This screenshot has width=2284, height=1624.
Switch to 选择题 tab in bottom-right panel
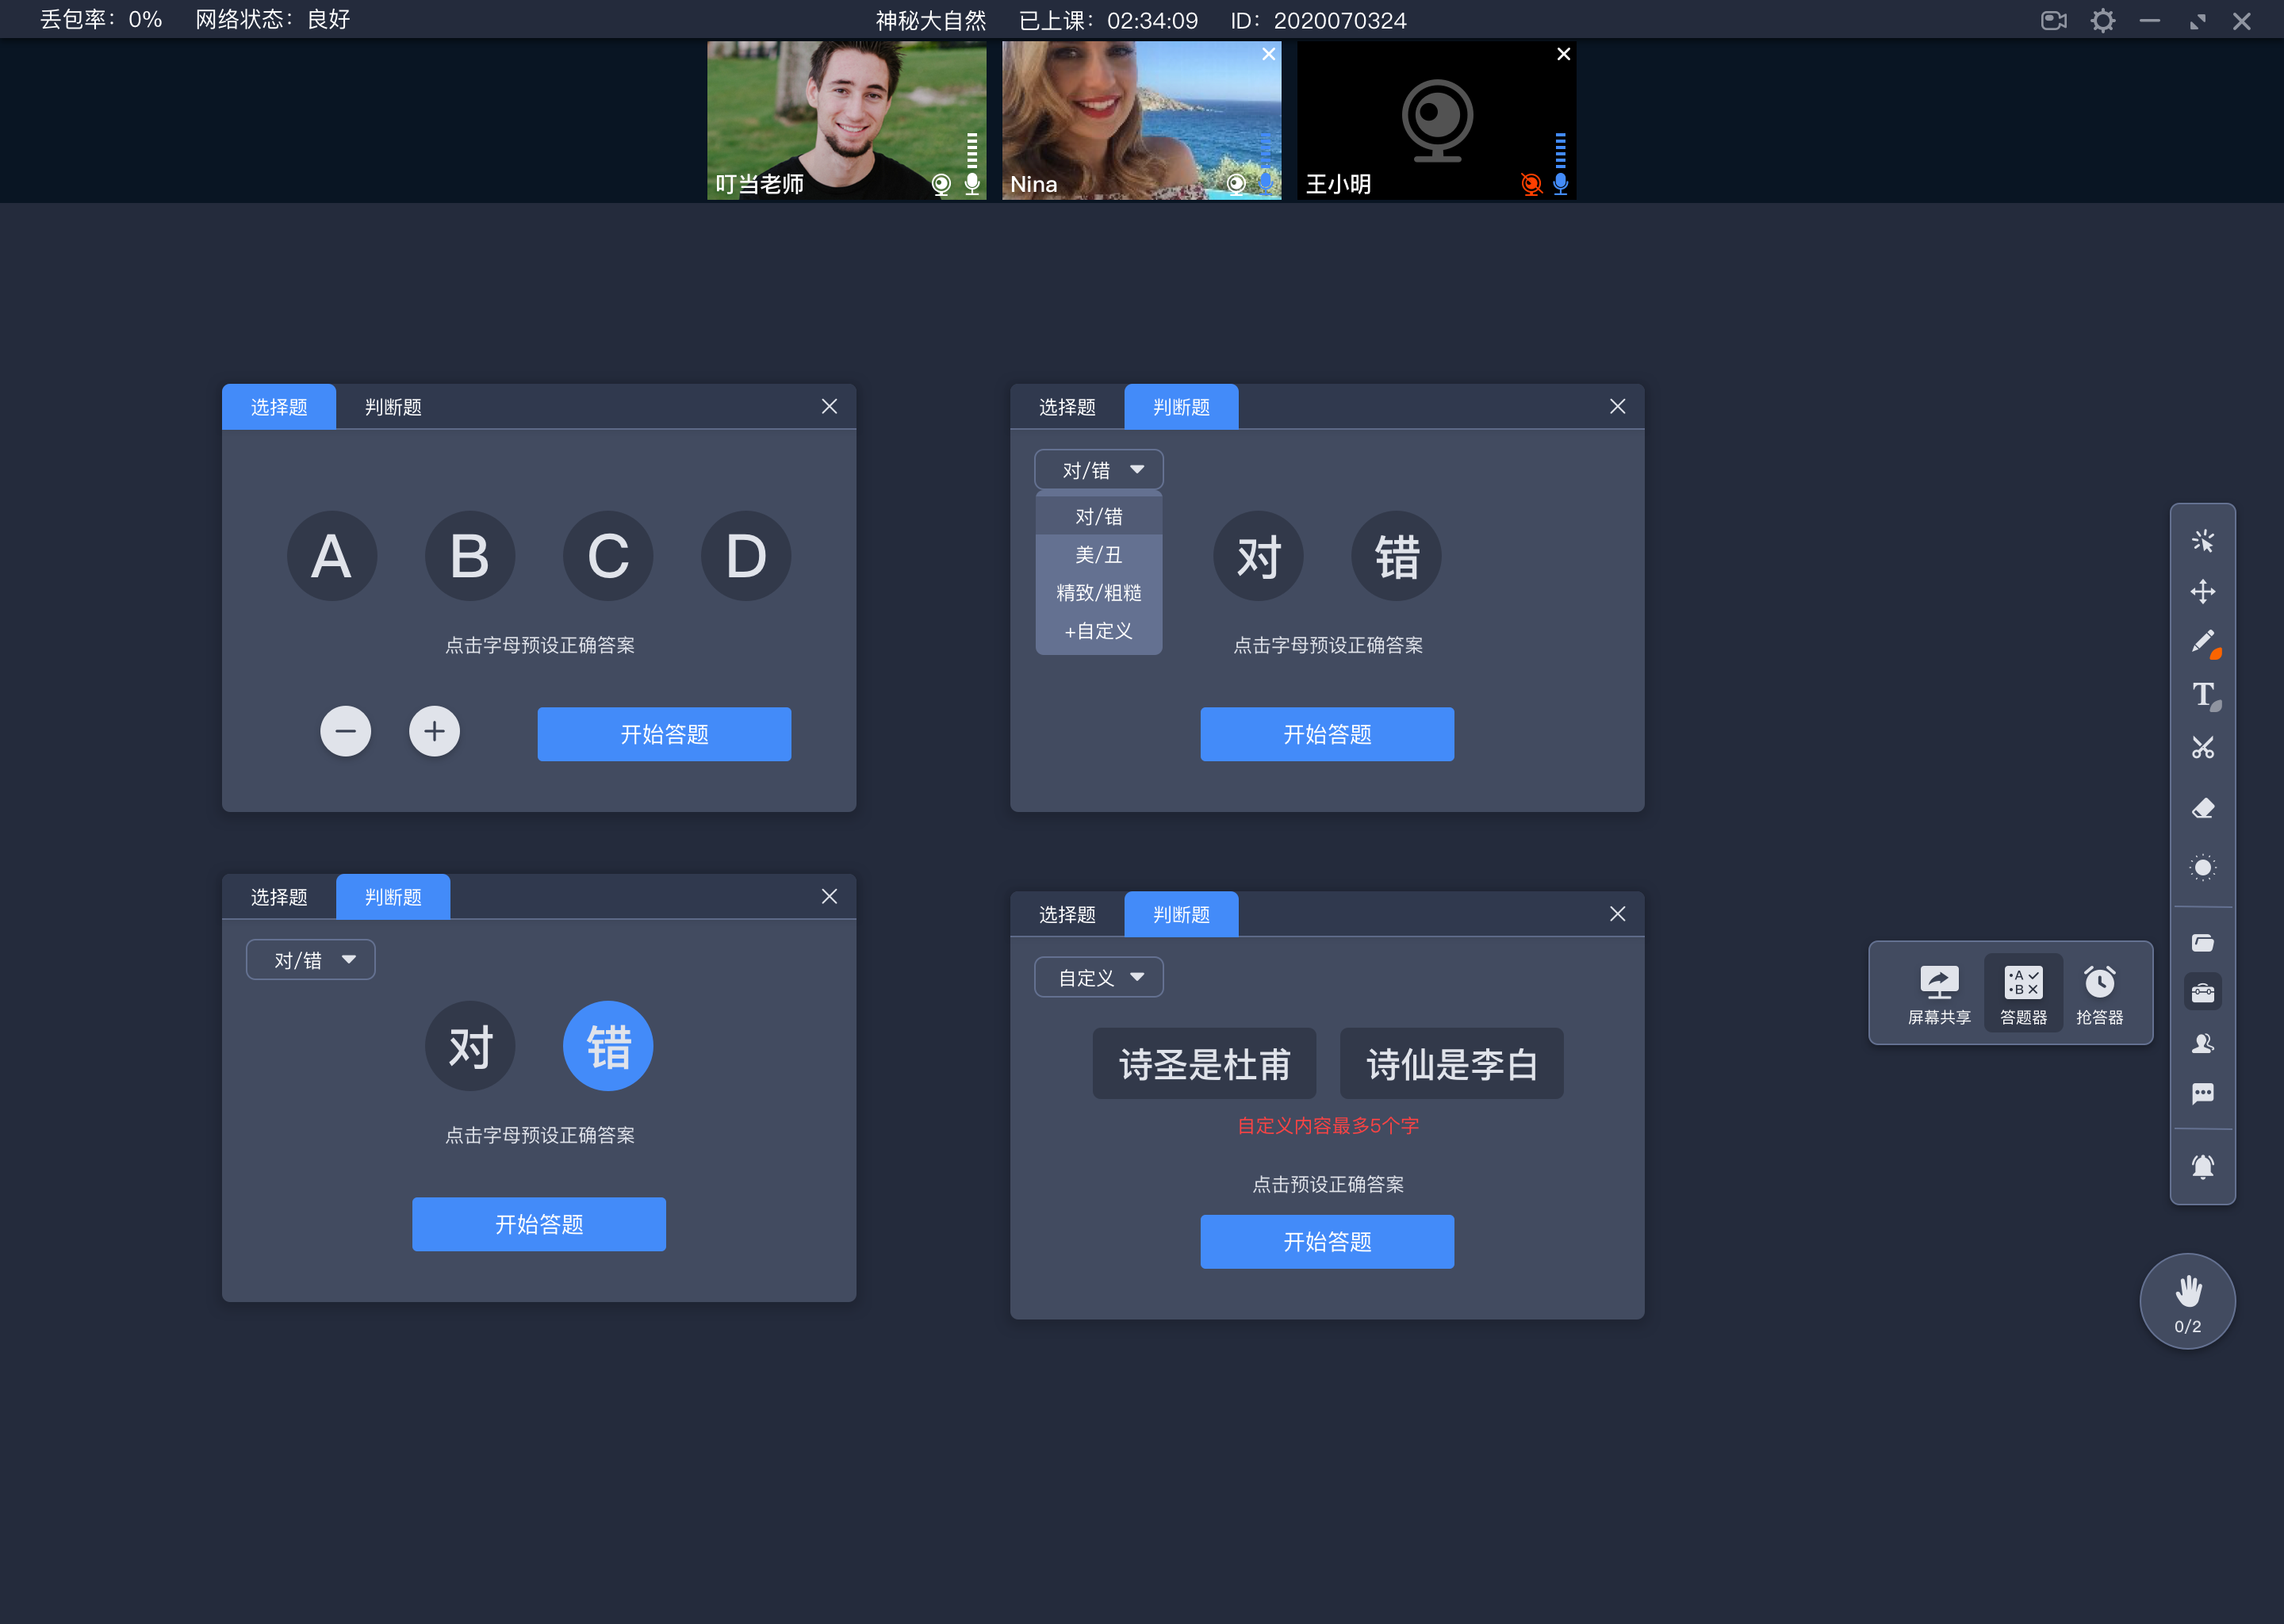click(x=1070, y=910)
